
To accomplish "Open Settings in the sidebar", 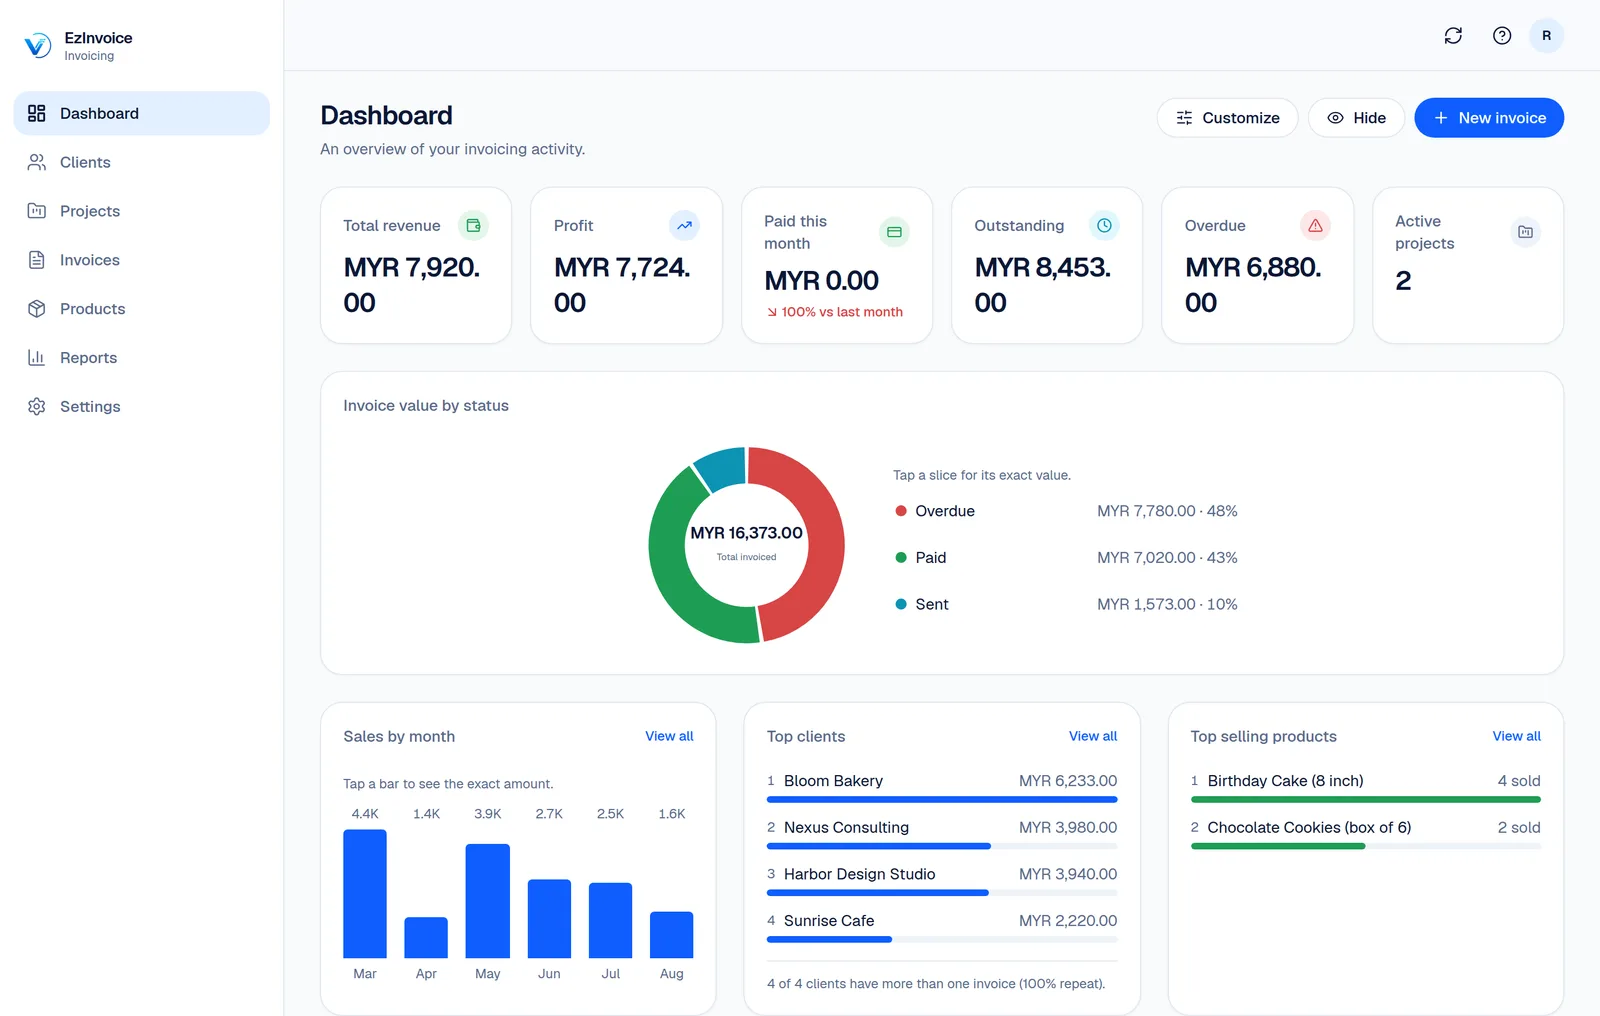I will pyautogui.click(x=142, y=406).
